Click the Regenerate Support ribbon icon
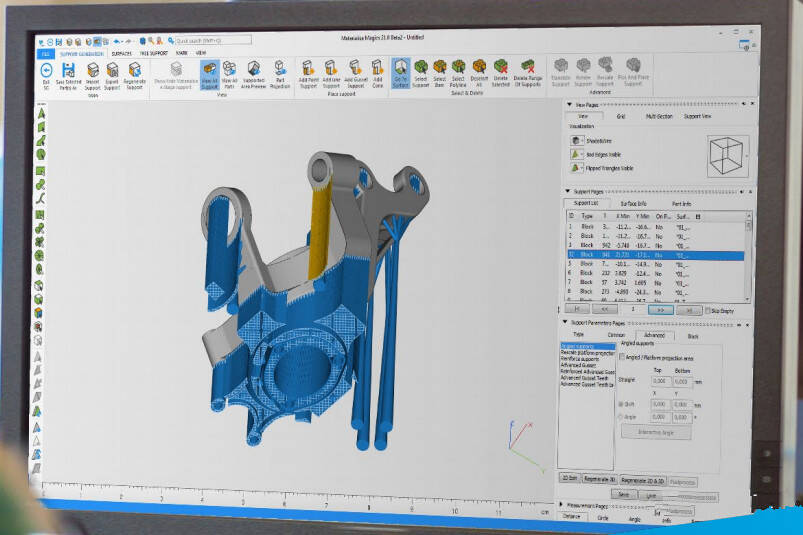Screen dimensions: 803x535 [x=134, y=72]
